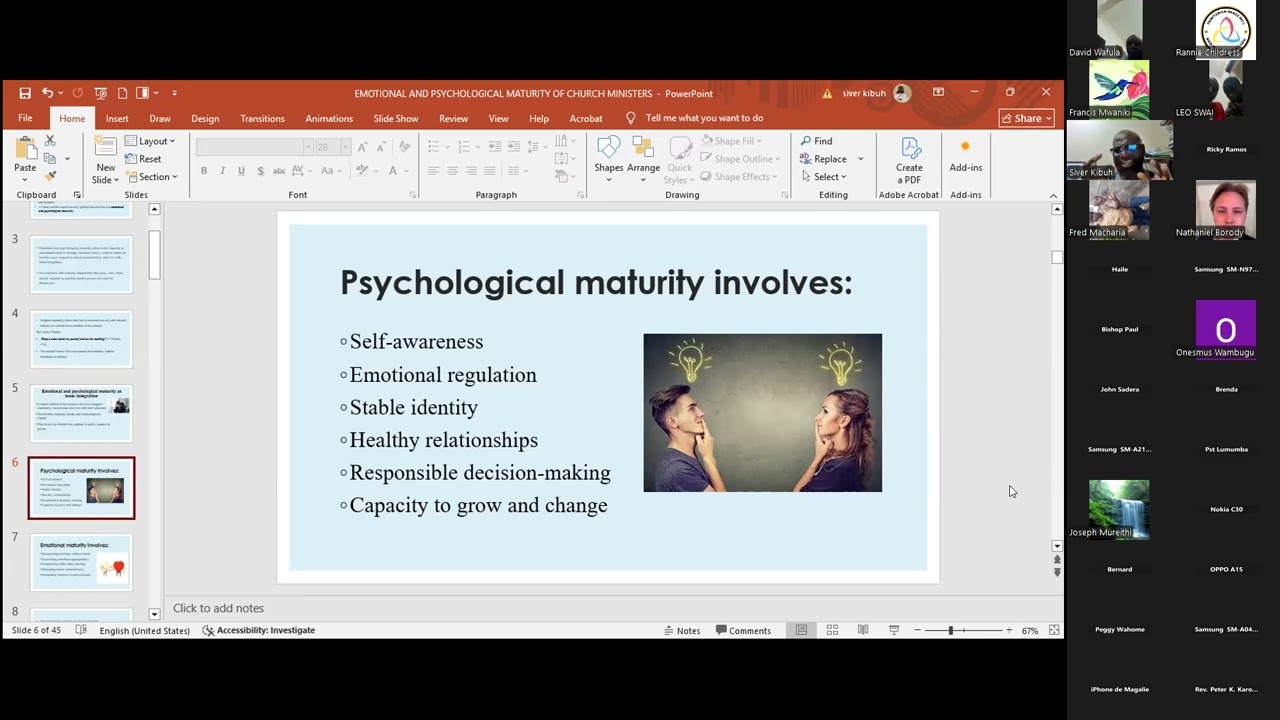1280x720 pixels.
Task: Click to add notes area
Action: [218, 608]
